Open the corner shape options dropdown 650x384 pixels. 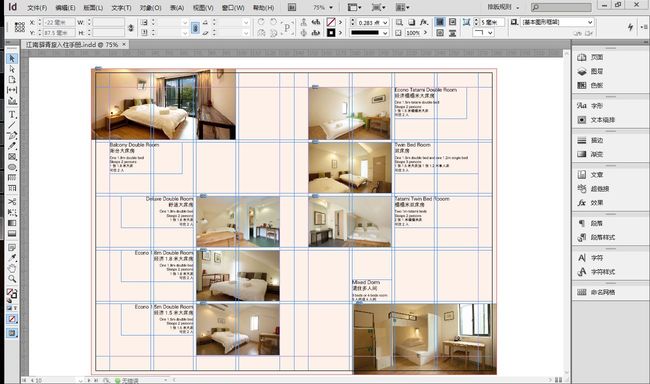[x=490, y=32]
